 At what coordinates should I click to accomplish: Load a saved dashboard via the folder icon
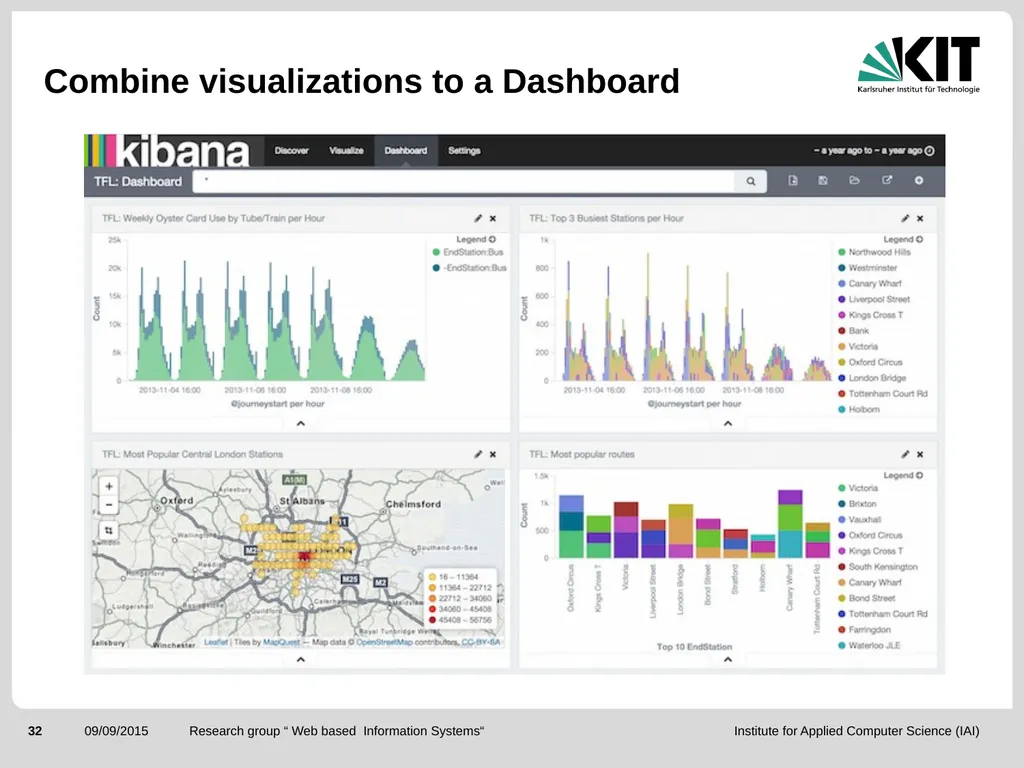tap(854, 180)
